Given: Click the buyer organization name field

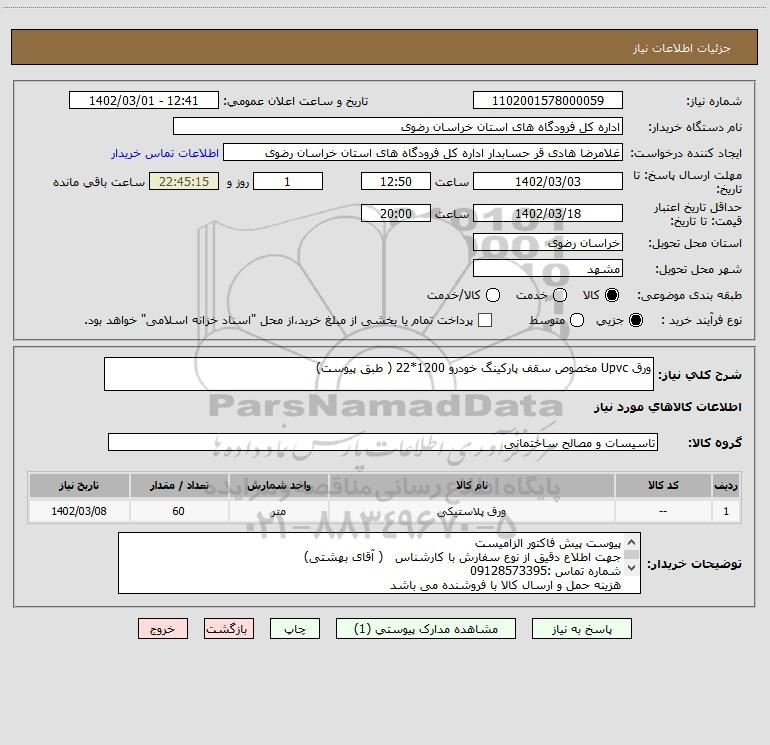Looking at the screenshot, I should (x=398, y=127).
